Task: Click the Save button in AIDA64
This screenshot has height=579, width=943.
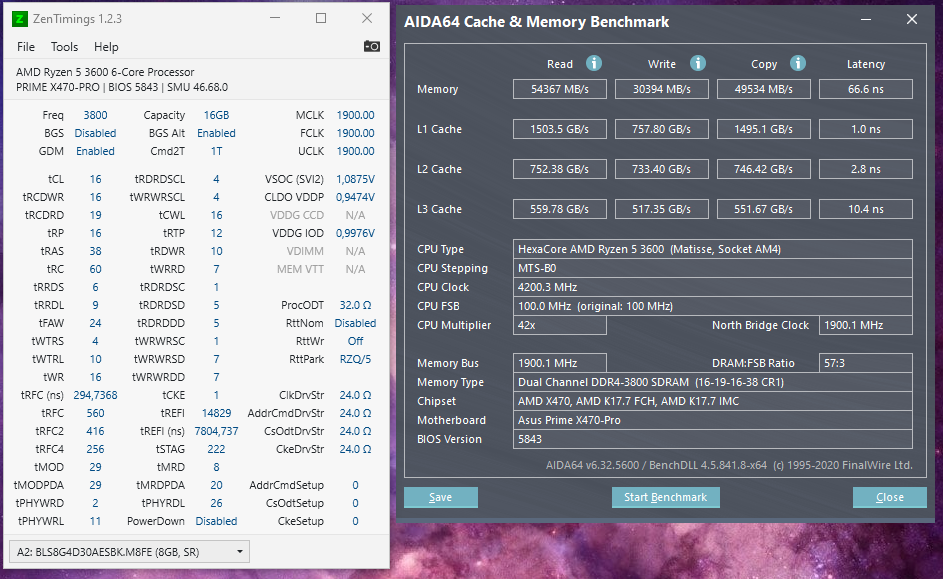Action: (x=441, y=497)
